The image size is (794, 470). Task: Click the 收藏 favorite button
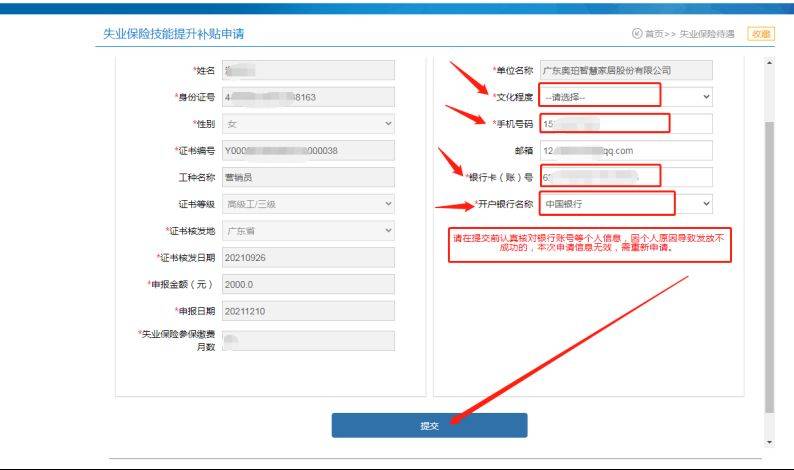[x=760, y=34]
